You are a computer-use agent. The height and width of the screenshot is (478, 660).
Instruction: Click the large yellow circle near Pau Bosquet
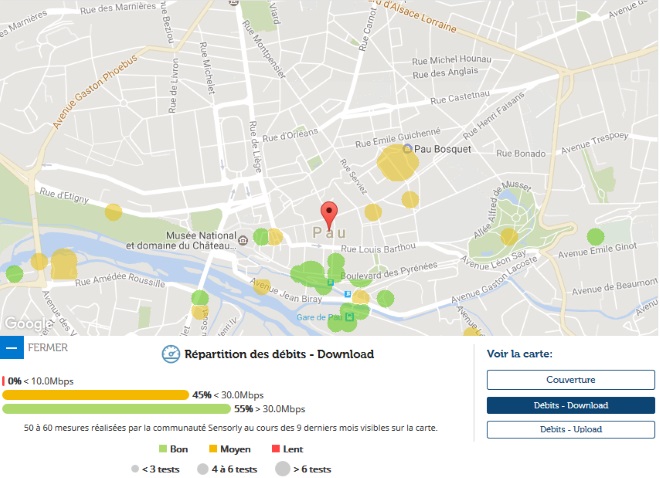tap(396, 162)
